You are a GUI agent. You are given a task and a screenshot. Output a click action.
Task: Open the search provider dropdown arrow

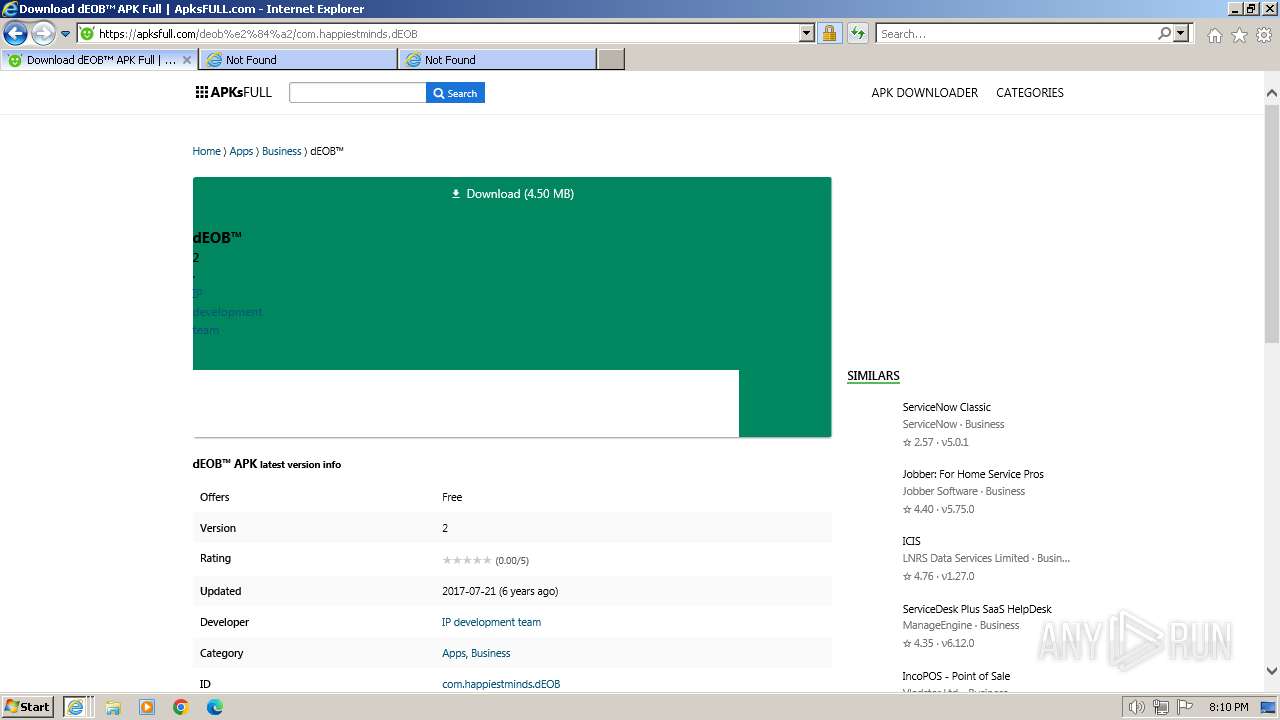(x=1181, y=34)
